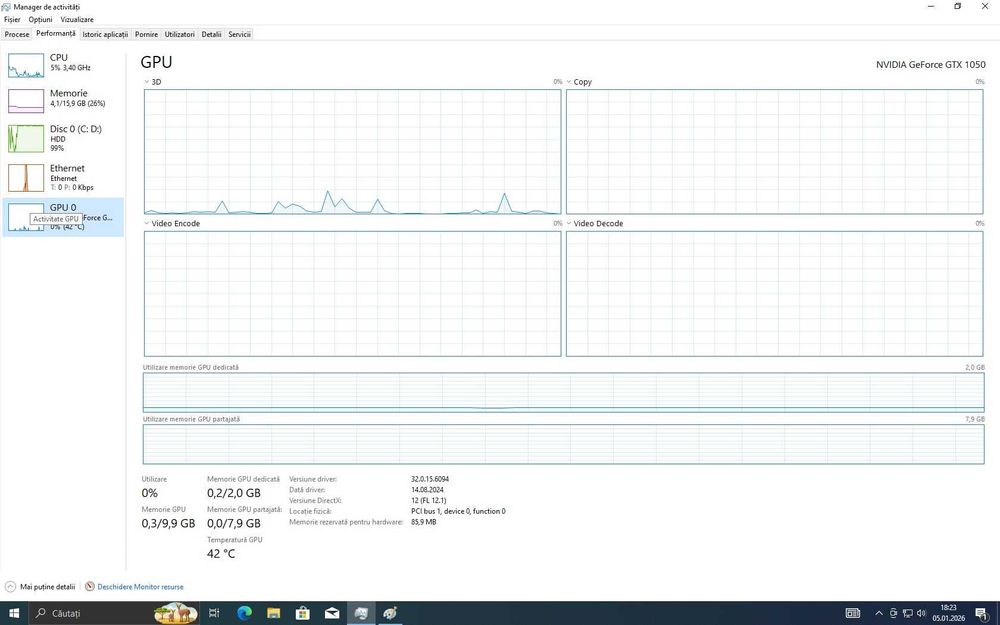Open the Servicii tab

239,34
